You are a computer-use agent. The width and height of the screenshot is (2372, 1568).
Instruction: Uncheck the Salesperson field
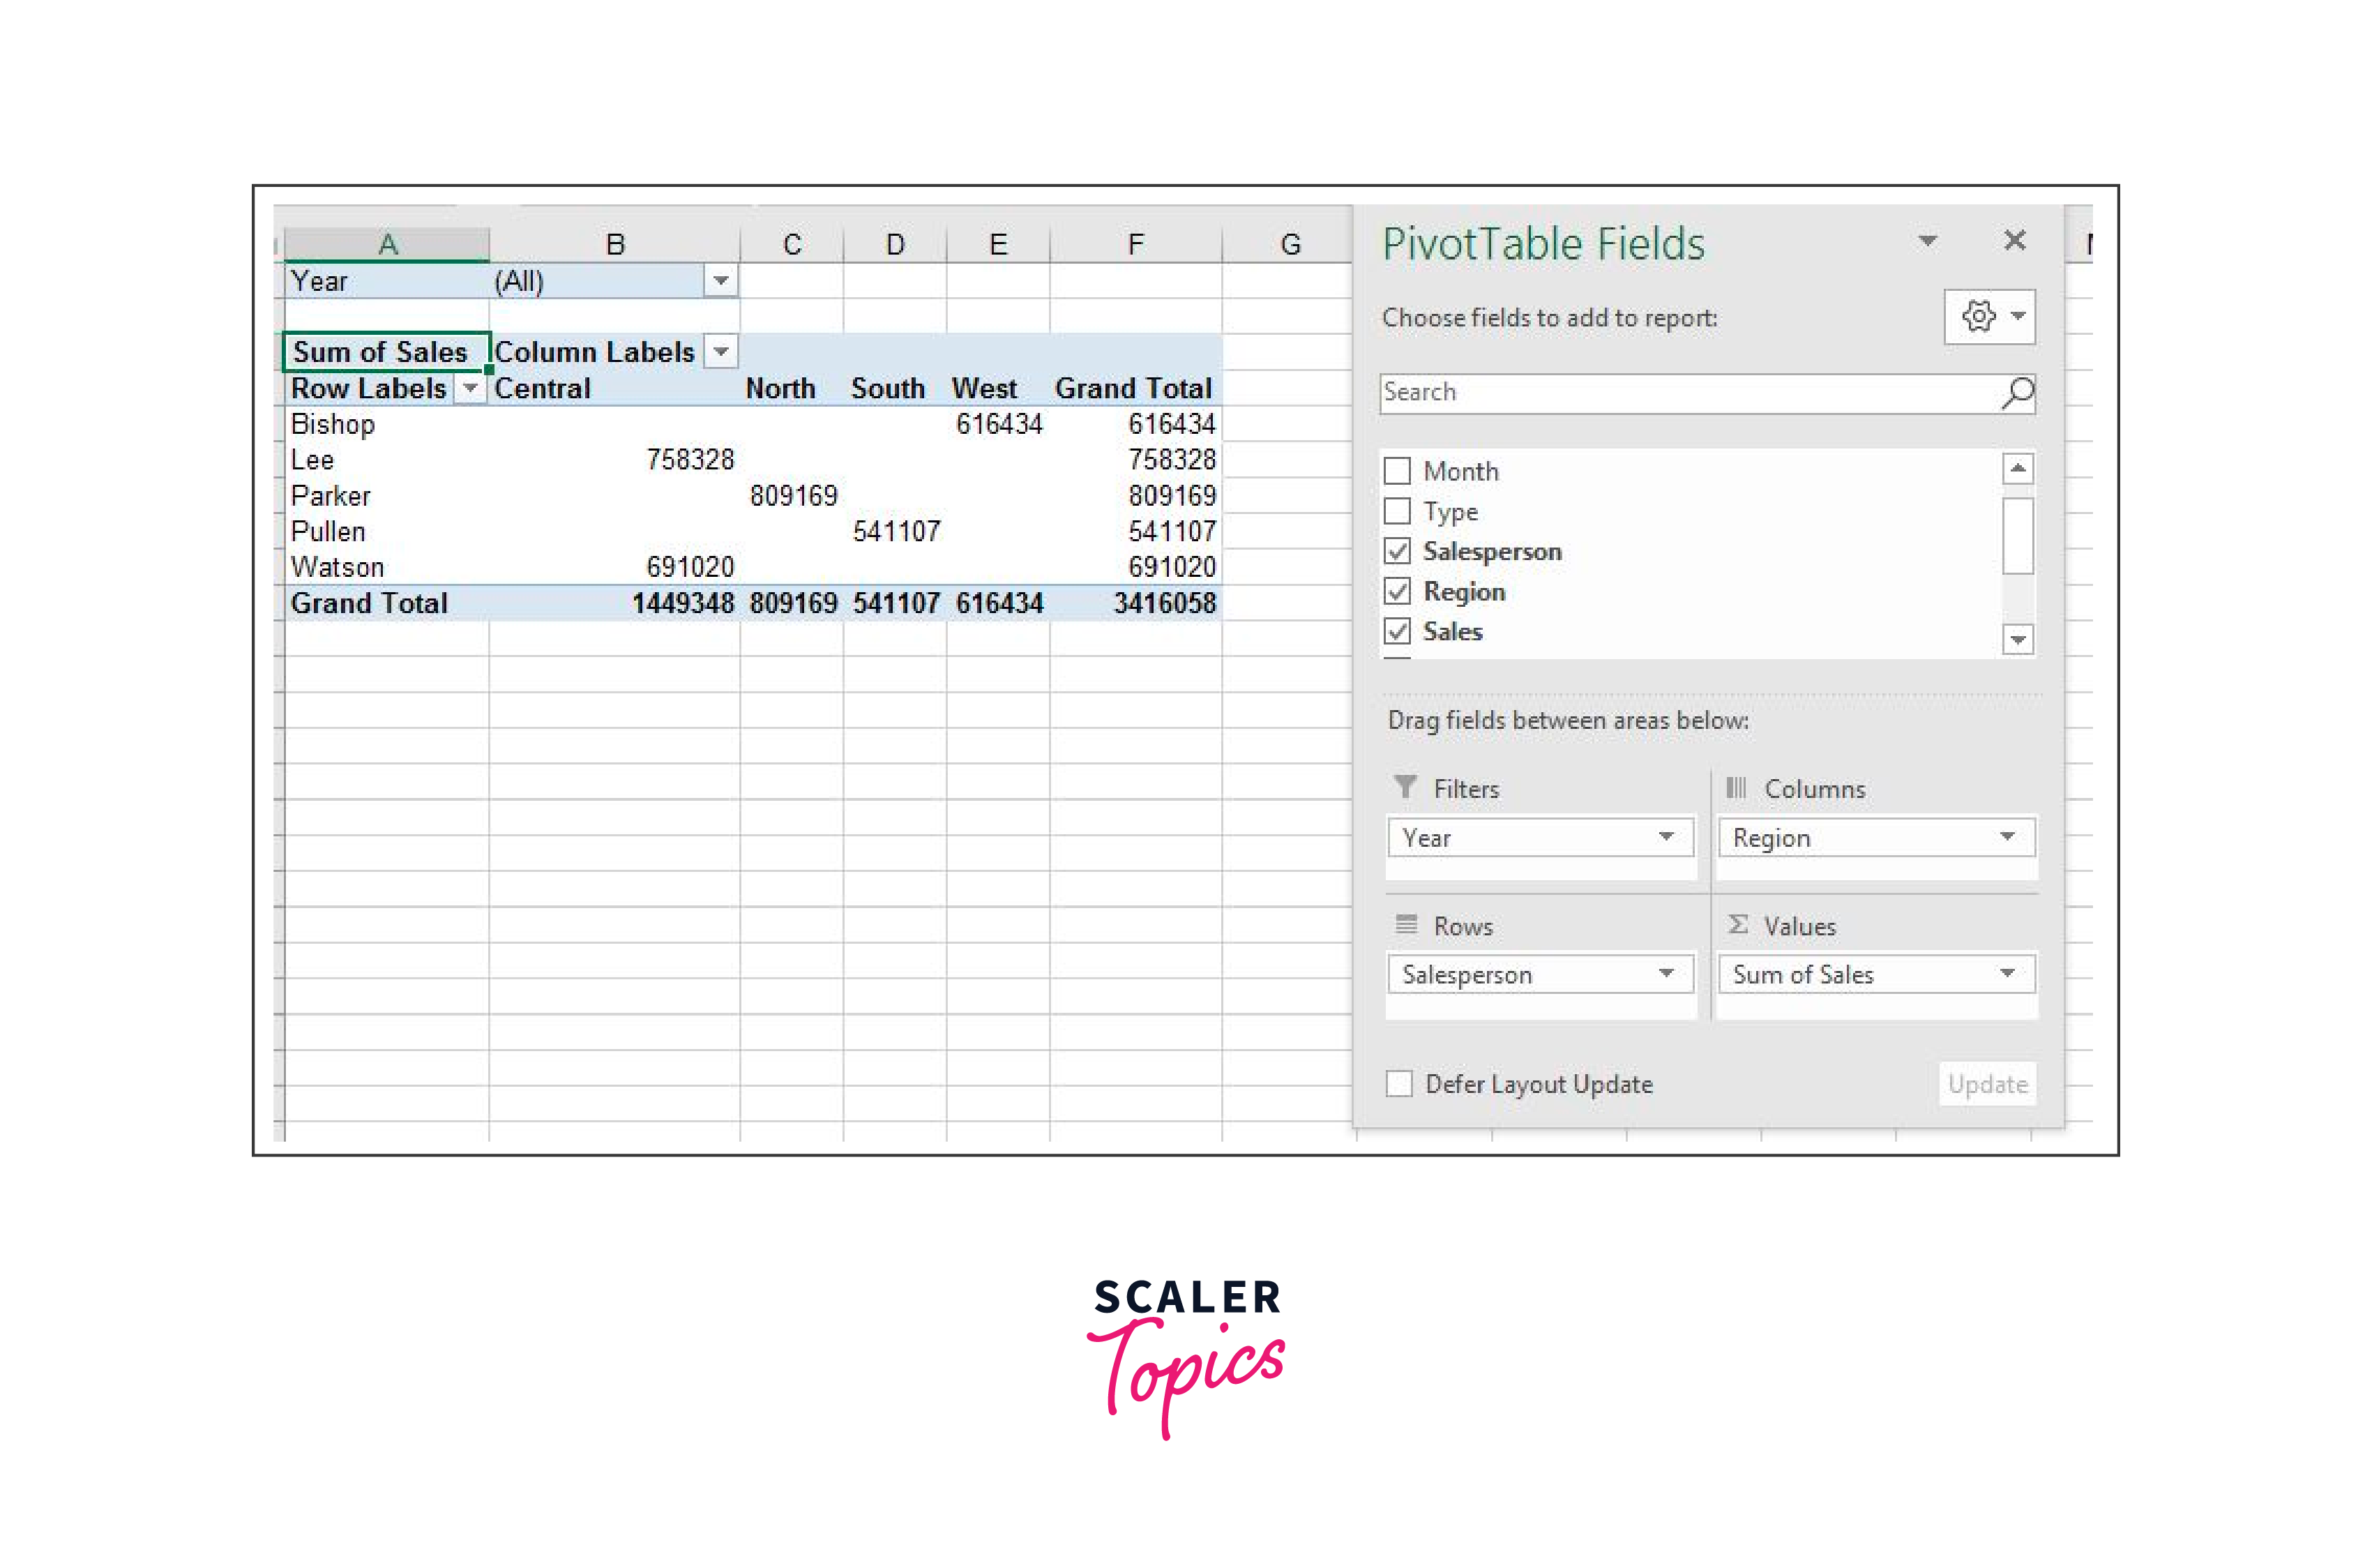tap(1397, 551)
